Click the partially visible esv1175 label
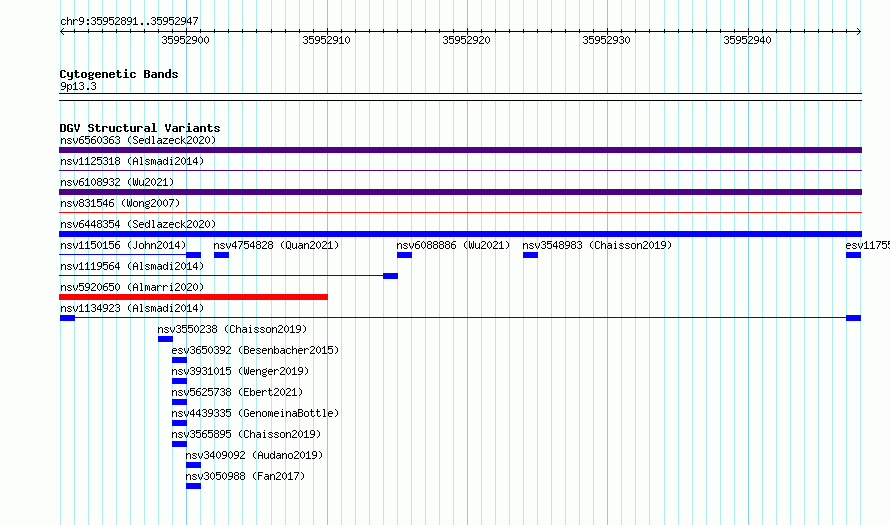The width and height of the screenshot is (890, 525). [x=867, y=245]
